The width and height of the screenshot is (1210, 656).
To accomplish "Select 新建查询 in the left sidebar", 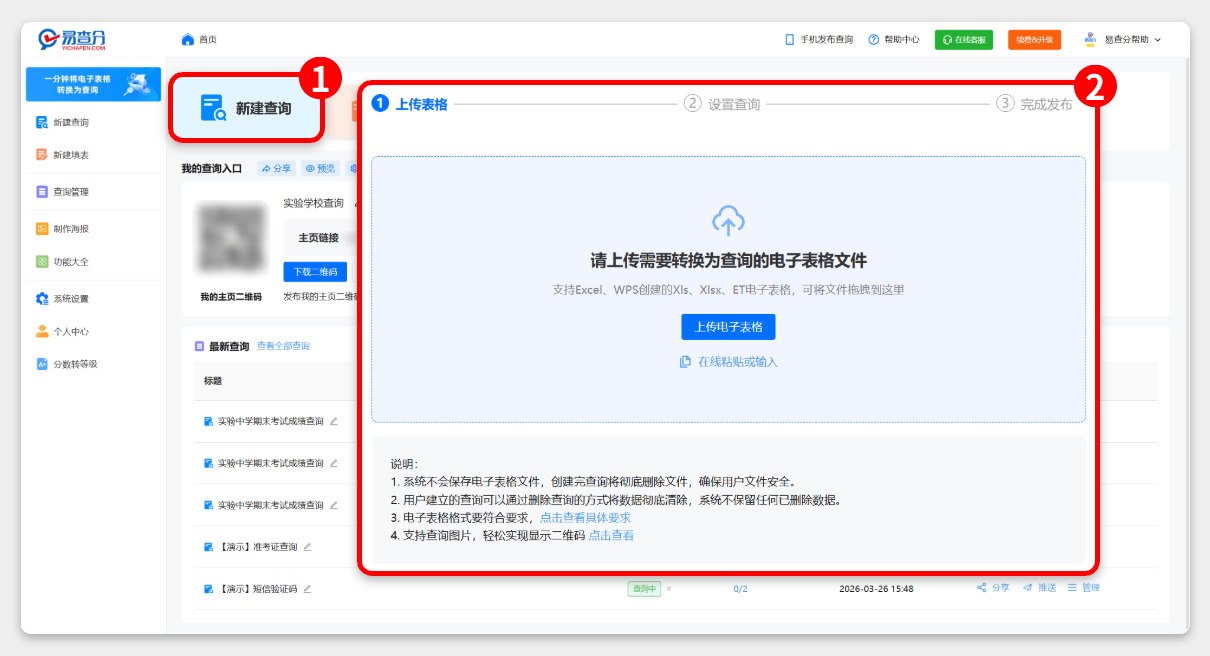I will tap(65, 122).
